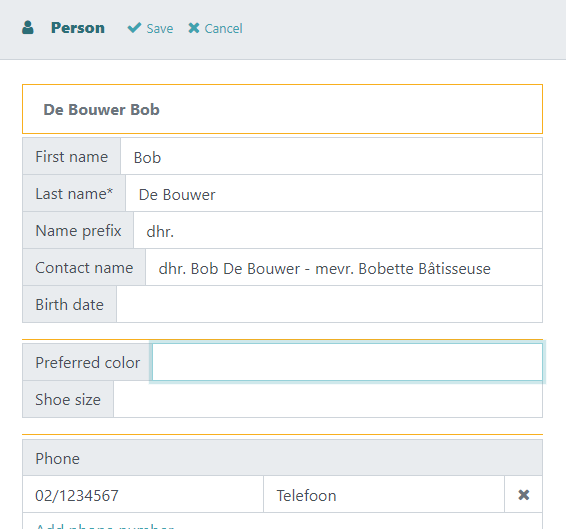Viewport: 566px width, 529px height.
Task: Click the Save checkmark icon
Action: [134, 28]
